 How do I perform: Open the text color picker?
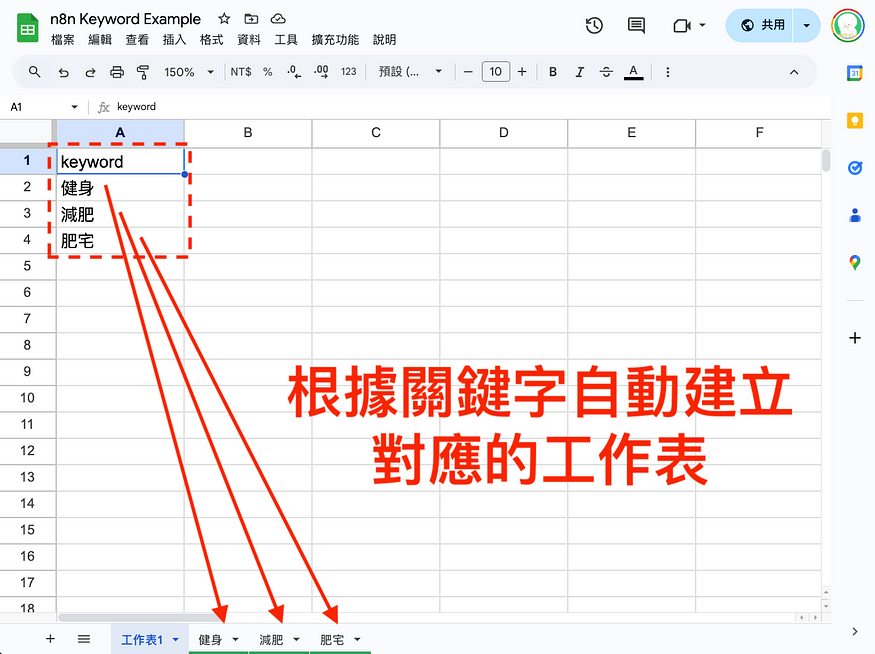pos(633,72)
